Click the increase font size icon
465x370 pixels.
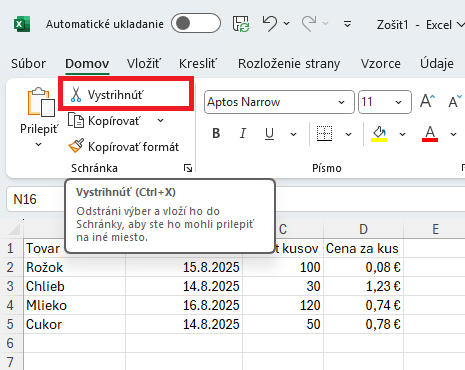[x=427, y=101]
